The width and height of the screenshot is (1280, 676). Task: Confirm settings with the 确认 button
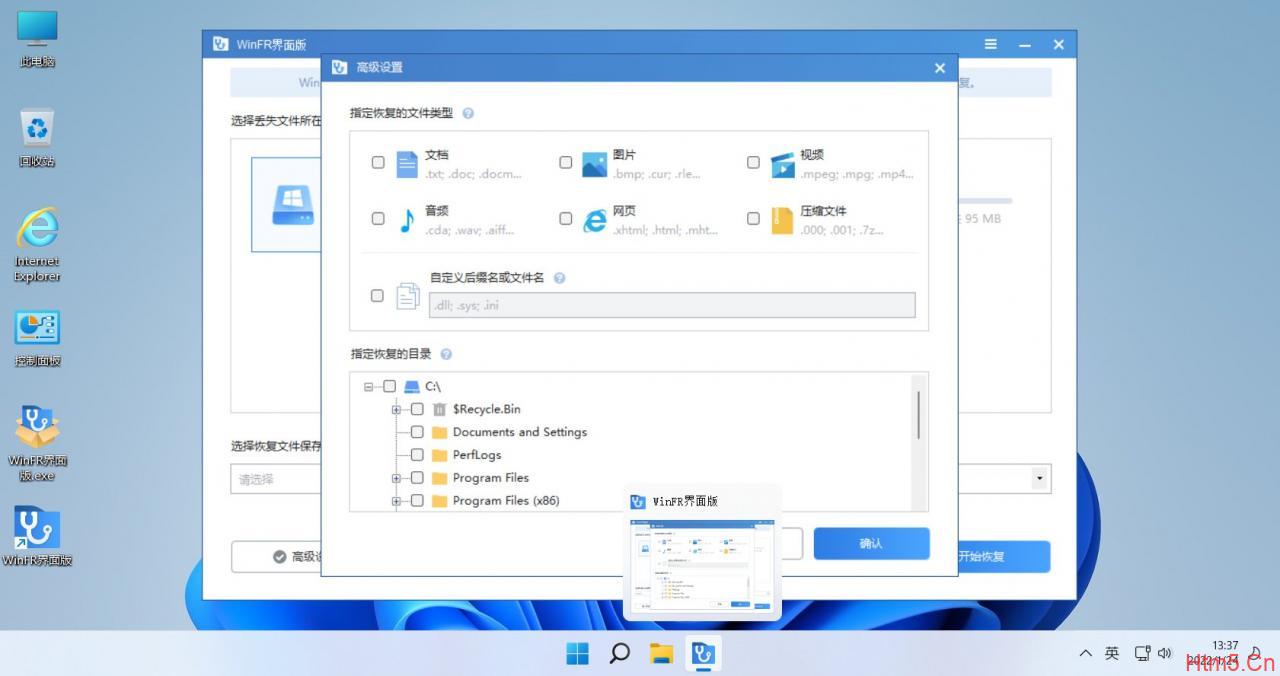click(x=871, y=544)
